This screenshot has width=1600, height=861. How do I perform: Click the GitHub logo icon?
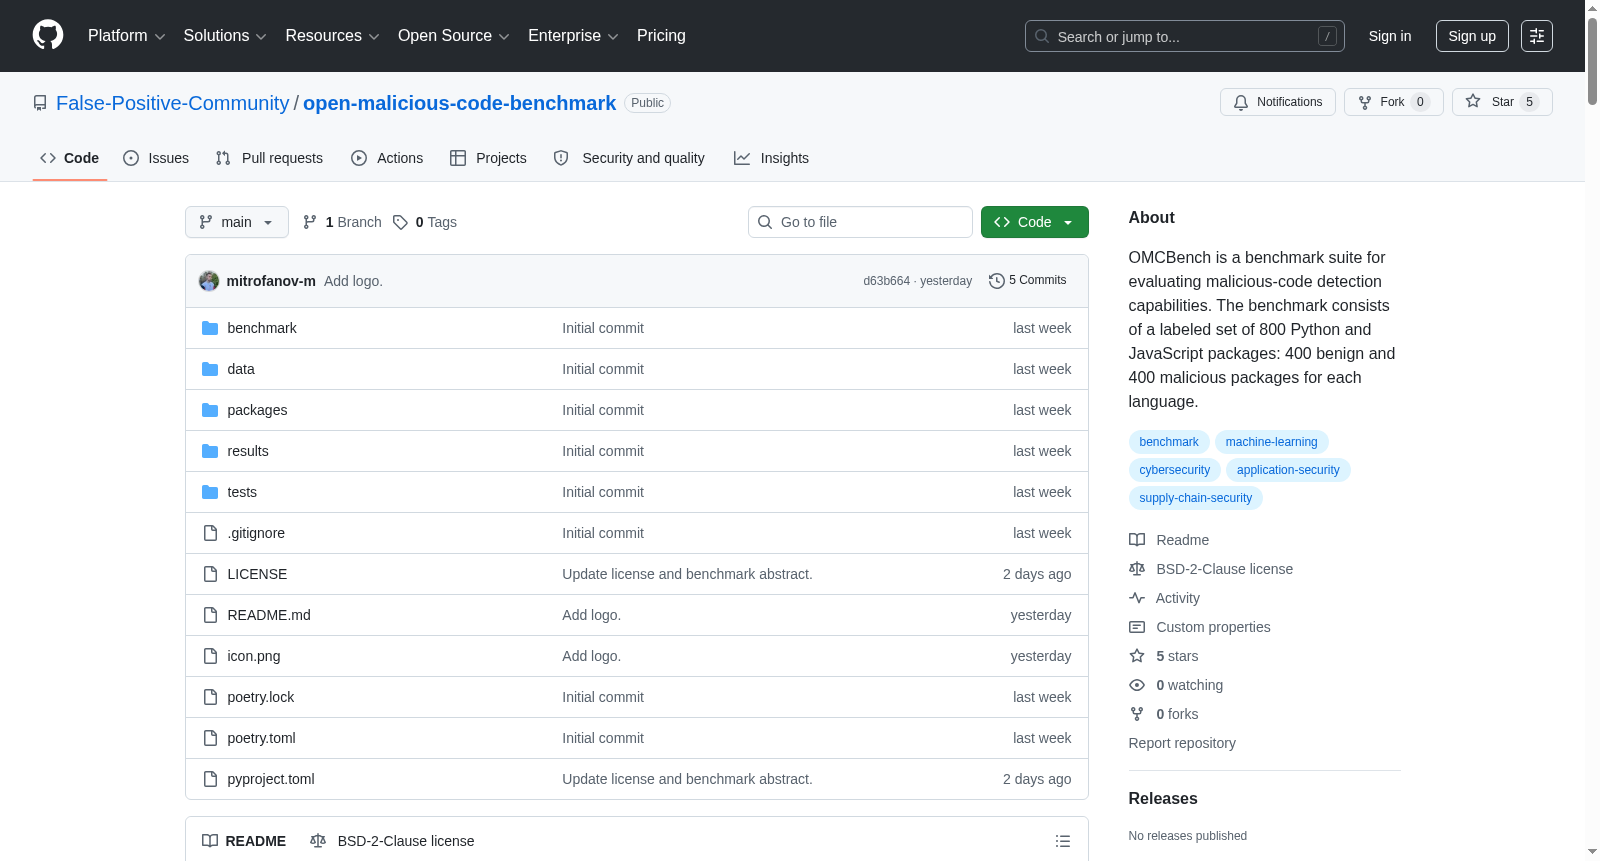point(48,36)
